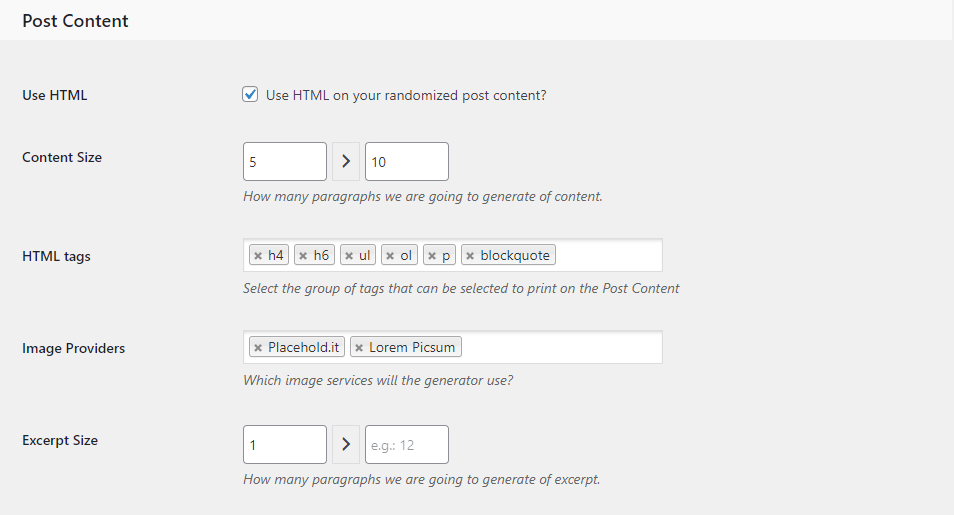Remove the ol tag
The width and height of the screenshot is (954, 515).
390,256
